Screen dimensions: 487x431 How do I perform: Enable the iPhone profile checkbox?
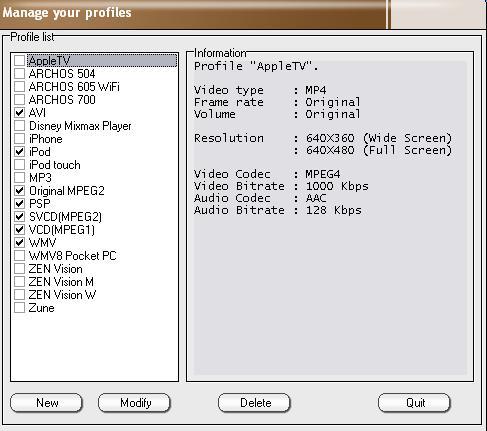point(19,139)
